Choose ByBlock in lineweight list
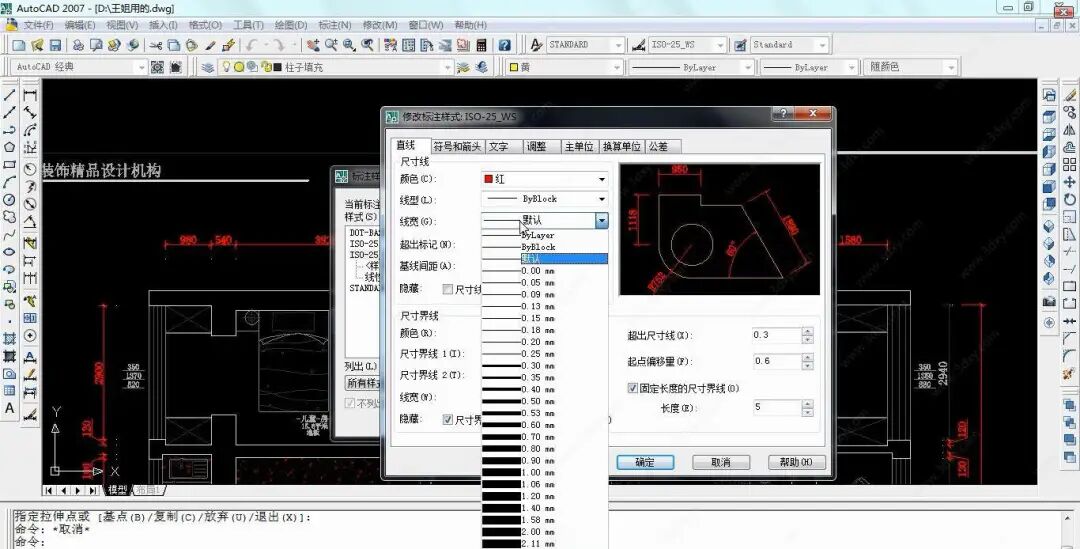This screenshot has width=1080, height=549. click(545, 247)
